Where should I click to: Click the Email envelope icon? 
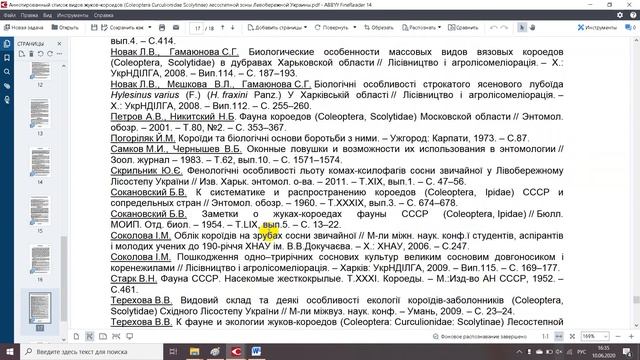pos(176,27)
